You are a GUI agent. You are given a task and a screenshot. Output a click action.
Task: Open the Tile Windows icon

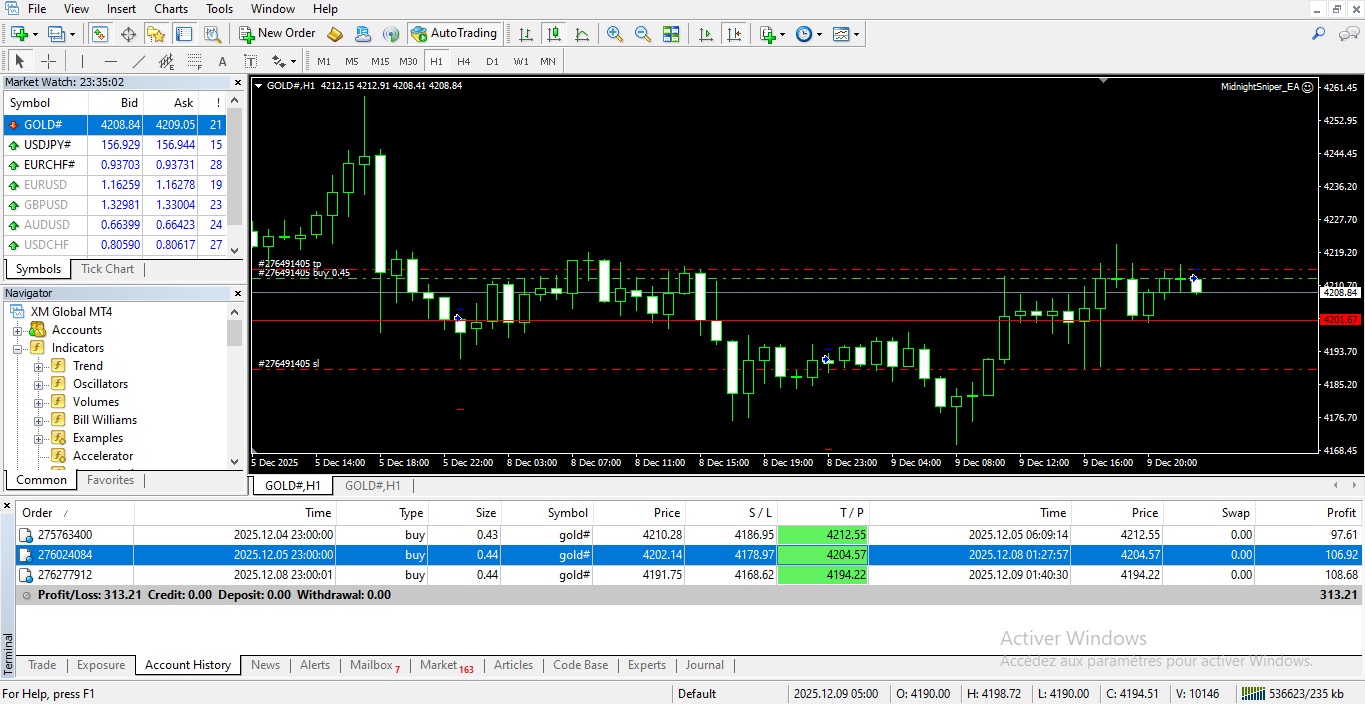click(671, 34)
